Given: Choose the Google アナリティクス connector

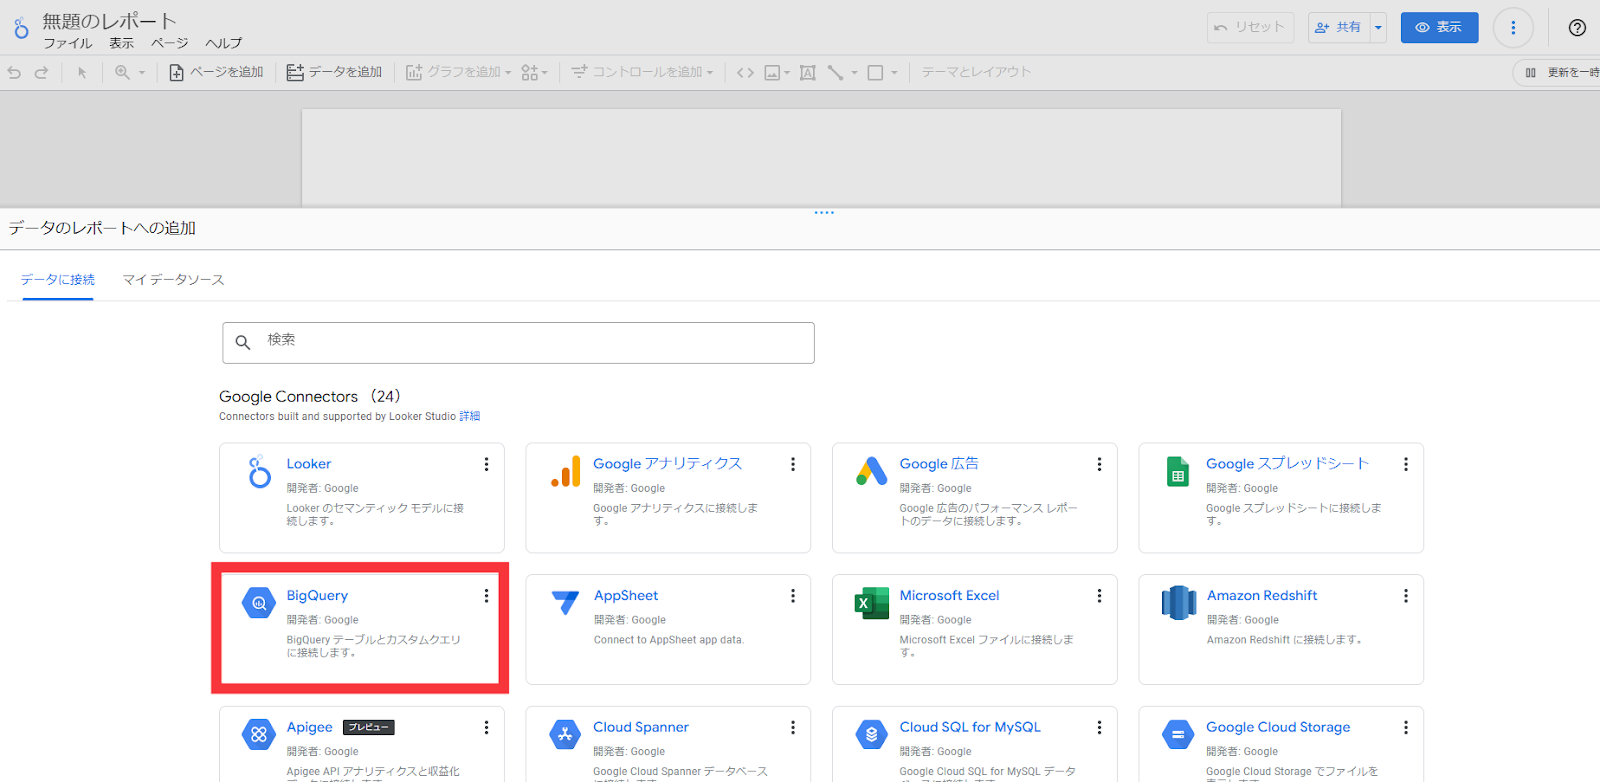Looking at the screenshot, I should click(668, 498).
